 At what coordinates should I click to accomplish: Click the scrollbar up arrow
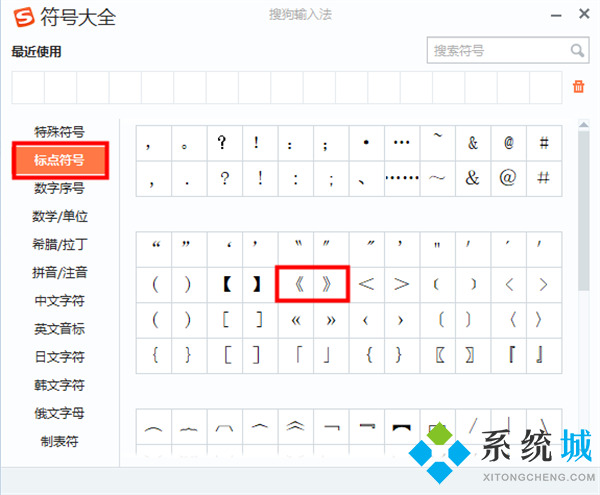pos(584,125)
